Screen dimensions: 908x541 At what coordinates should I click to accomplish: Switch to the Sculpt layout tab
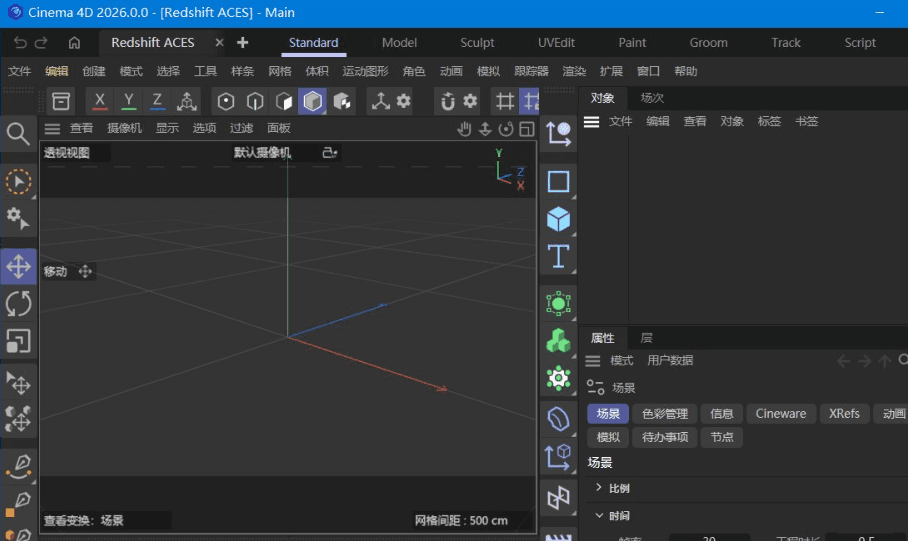coord(477,43)
